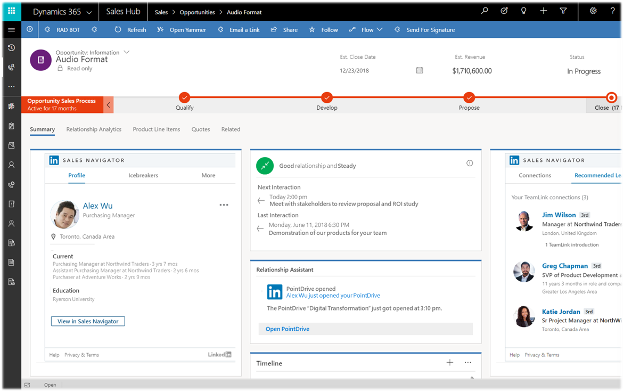
Task: Open the task flow icon in top bar
Action: click(504, 11)
